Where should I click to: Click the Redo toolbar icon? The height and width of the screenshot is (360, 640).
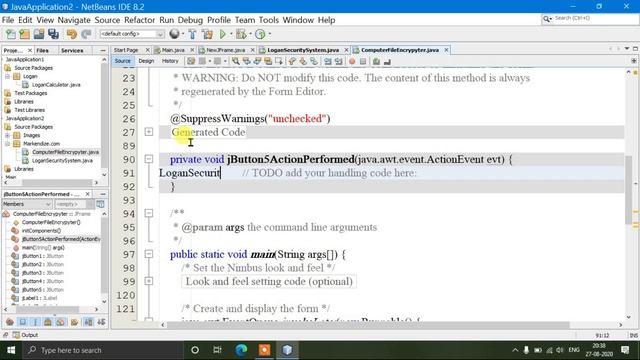coord(86,34)
